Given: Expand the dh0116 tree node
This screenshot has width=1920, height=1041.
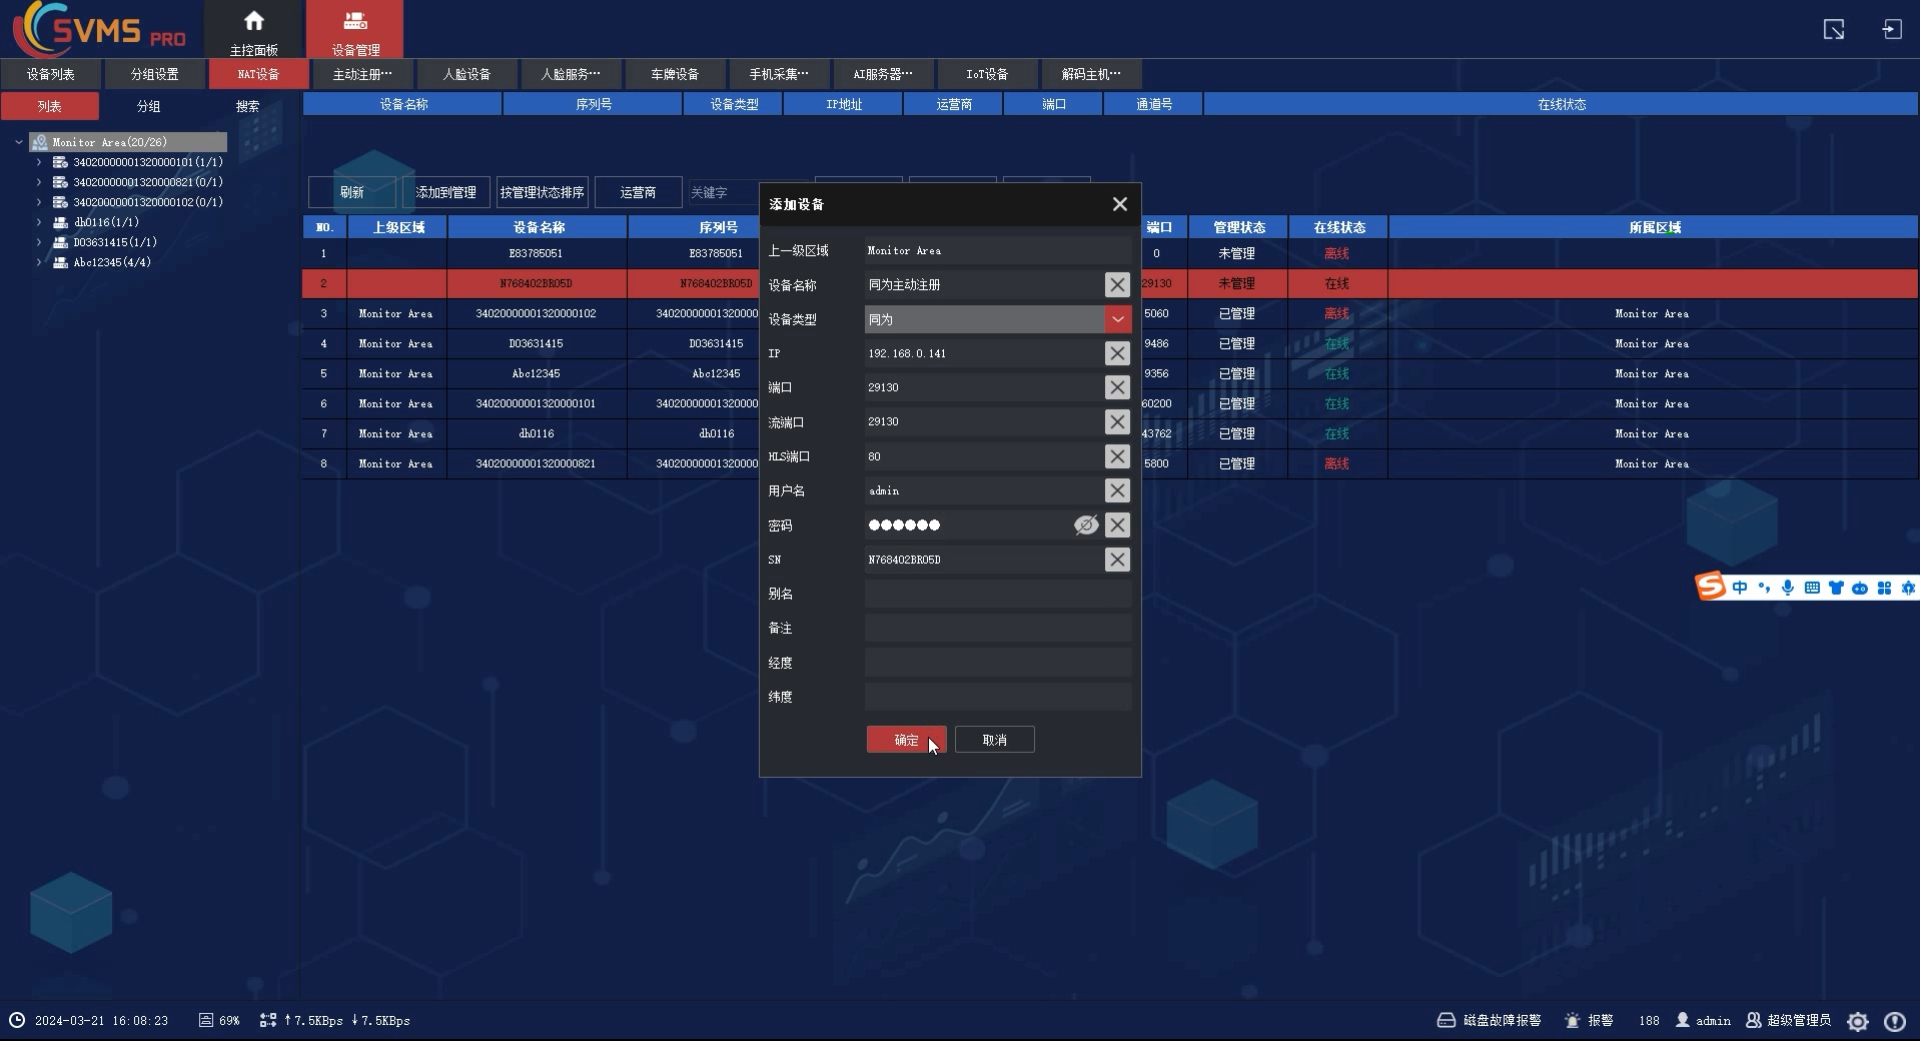Looking at the screenshot, I should (x=39, y=222).
